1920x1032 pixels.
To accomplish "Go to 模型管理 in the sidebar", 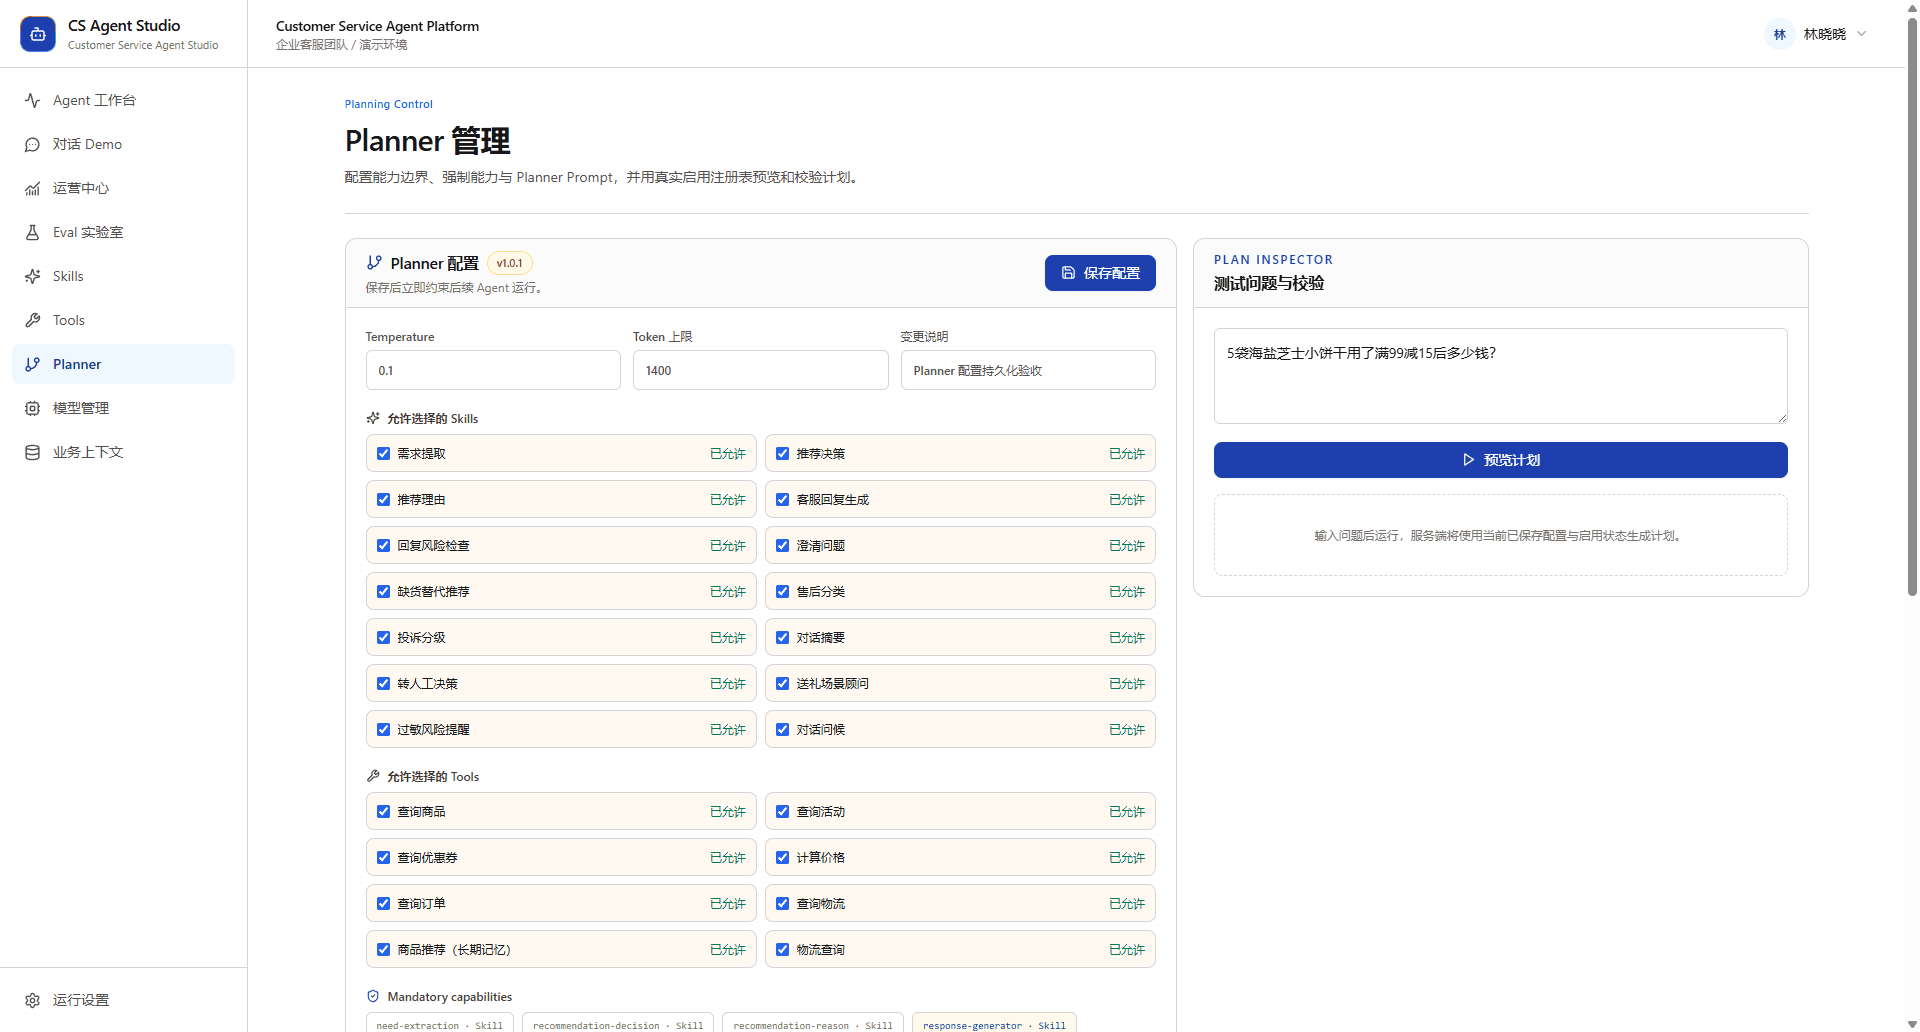I will click(123, 408).
